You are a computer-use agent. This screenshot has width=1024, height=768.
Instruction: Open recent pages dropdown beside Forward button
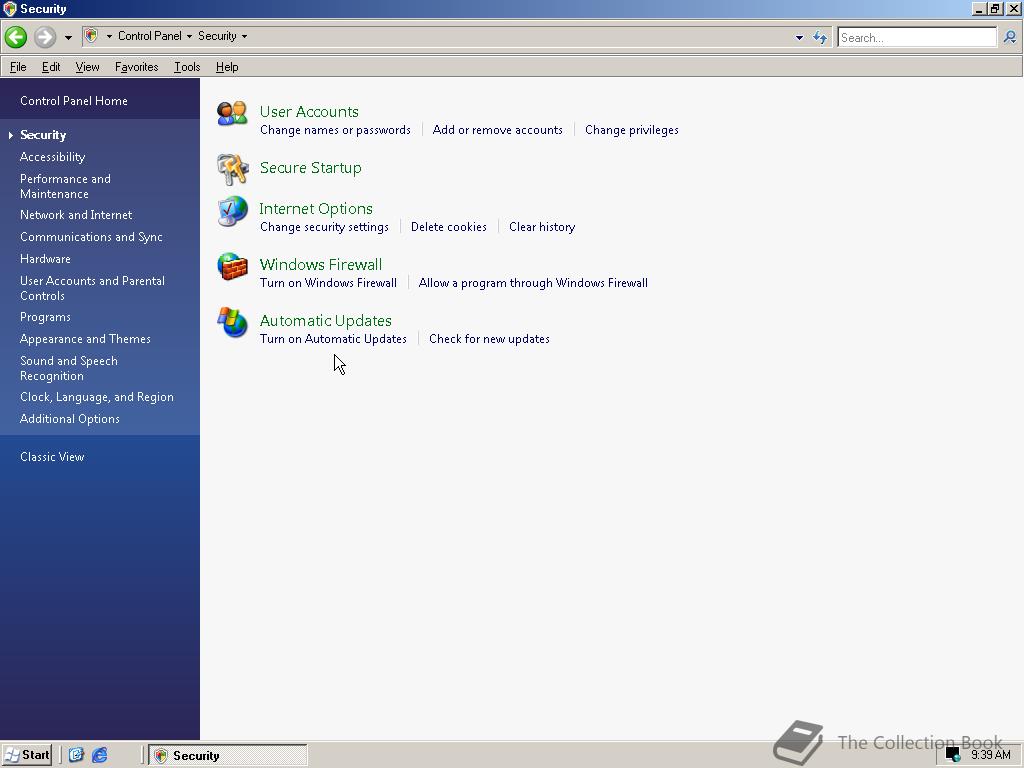point(68,38)
